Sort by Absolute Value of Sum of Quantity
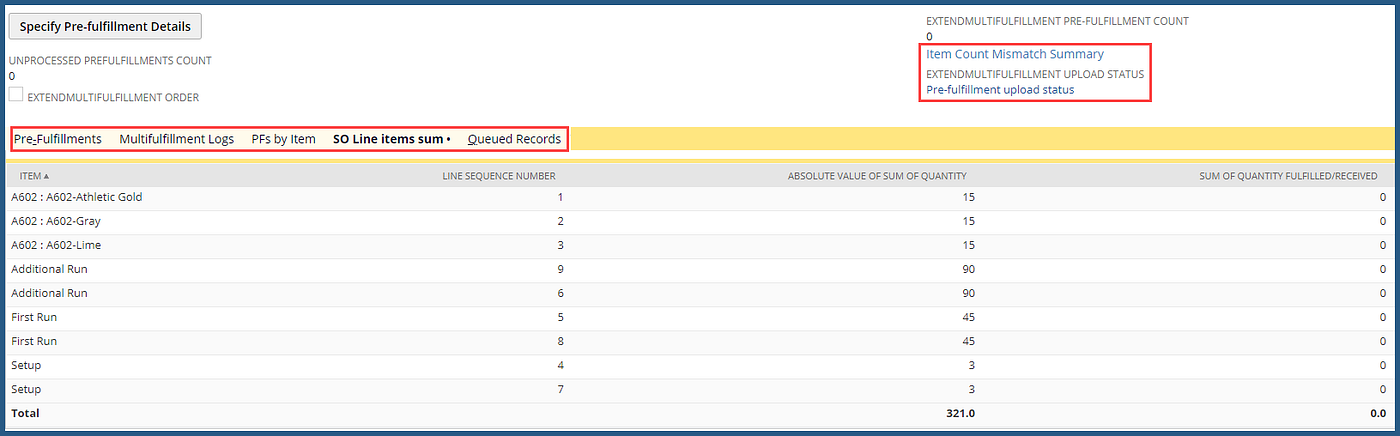The width and height of the screenshot is (1400, 436). pos(877,175)
